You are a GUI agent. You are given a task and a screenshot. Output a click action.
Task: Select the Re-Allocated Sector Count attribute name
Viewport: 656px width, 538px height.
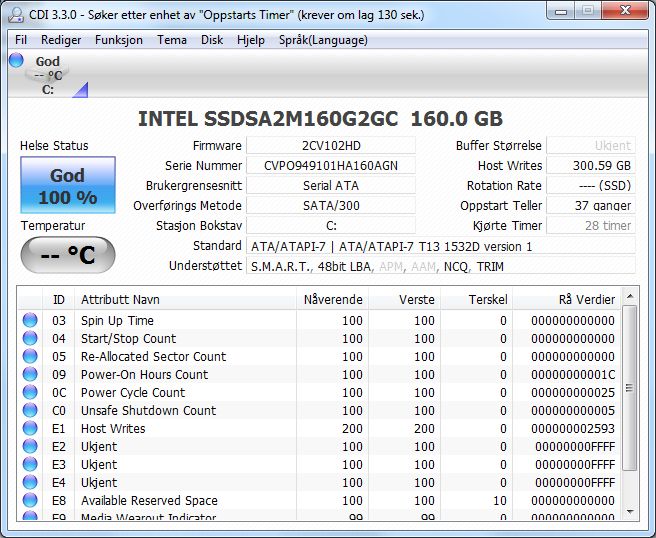pos(154,356)
